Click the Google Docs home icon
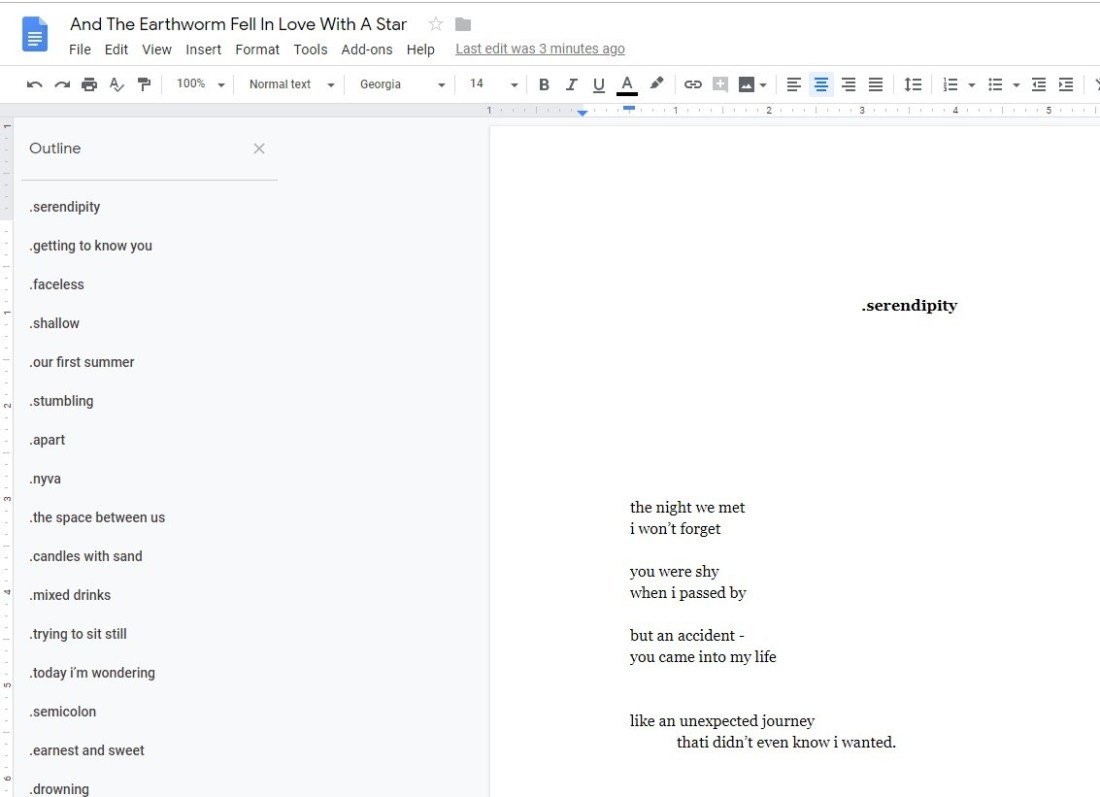Screen dimensions: 1100x797 35,35
